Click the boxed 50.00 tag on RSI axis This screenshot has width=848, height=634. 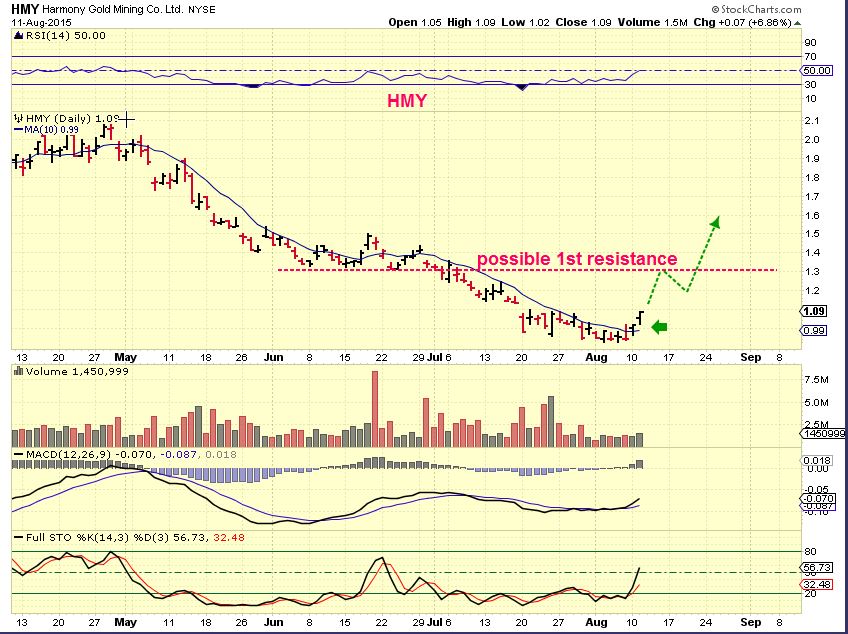(816, 70)
